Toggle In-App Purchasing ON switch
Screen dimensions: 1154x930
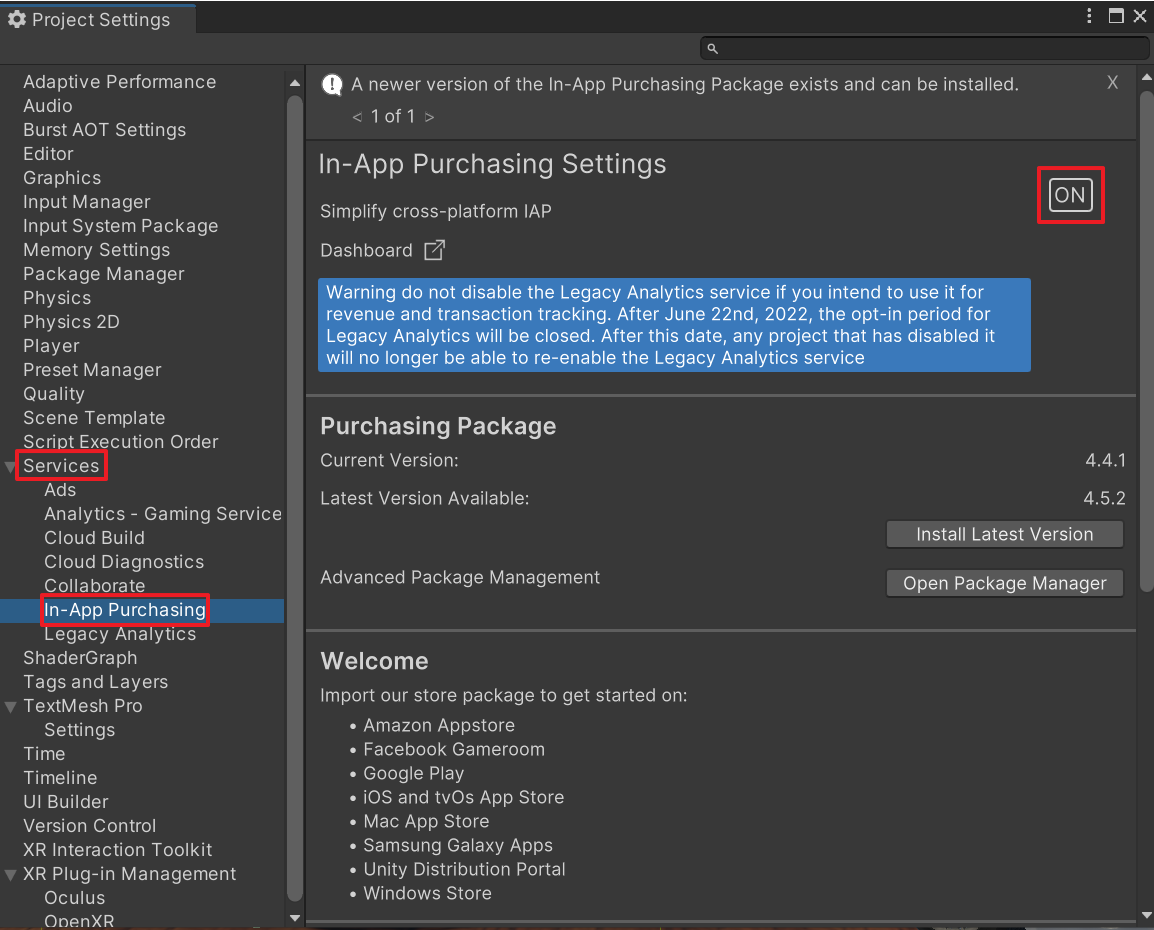click(x=1070, y=195)
